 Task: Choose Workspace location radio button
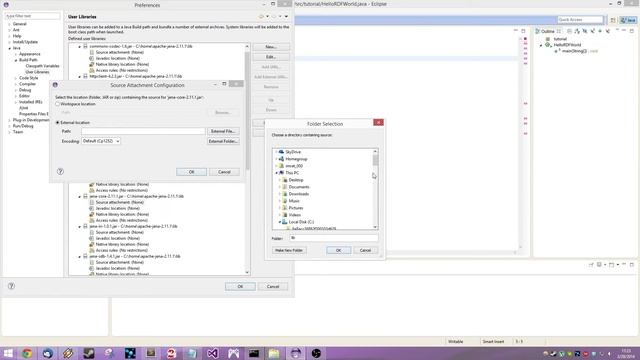click(58, 104)
